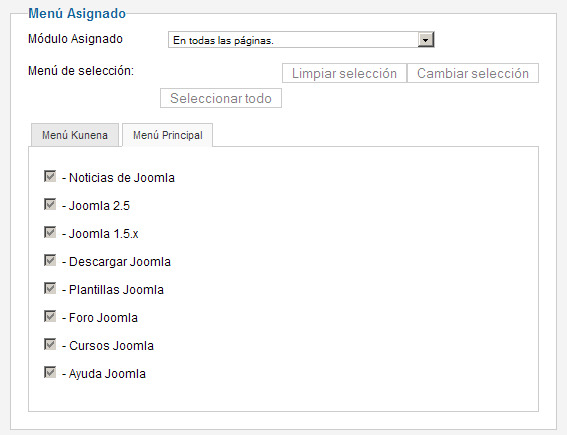Toggle the Descargar Joomla checkbox
The height and width of the screenshot is (435, 567).
point(50,260)
